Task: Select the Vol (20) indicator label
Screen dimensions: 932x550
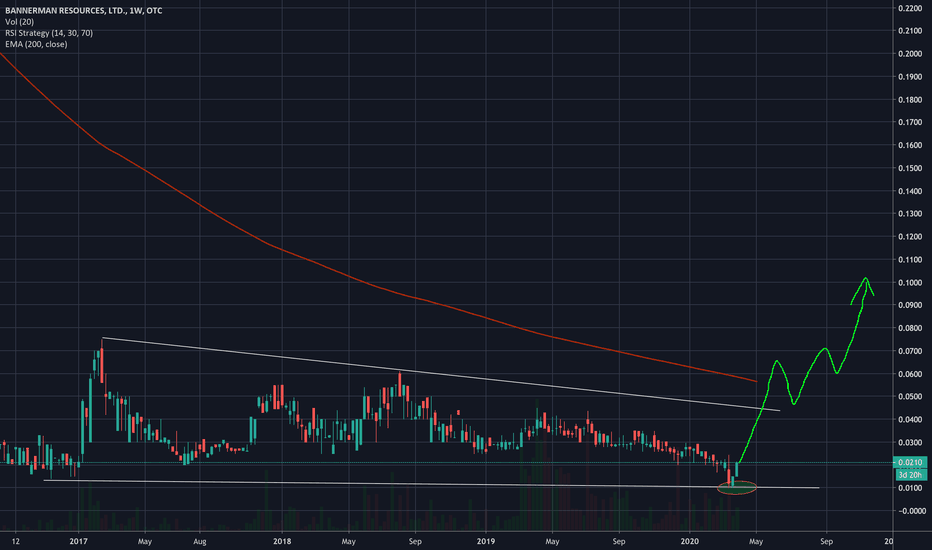Action: 20,22
